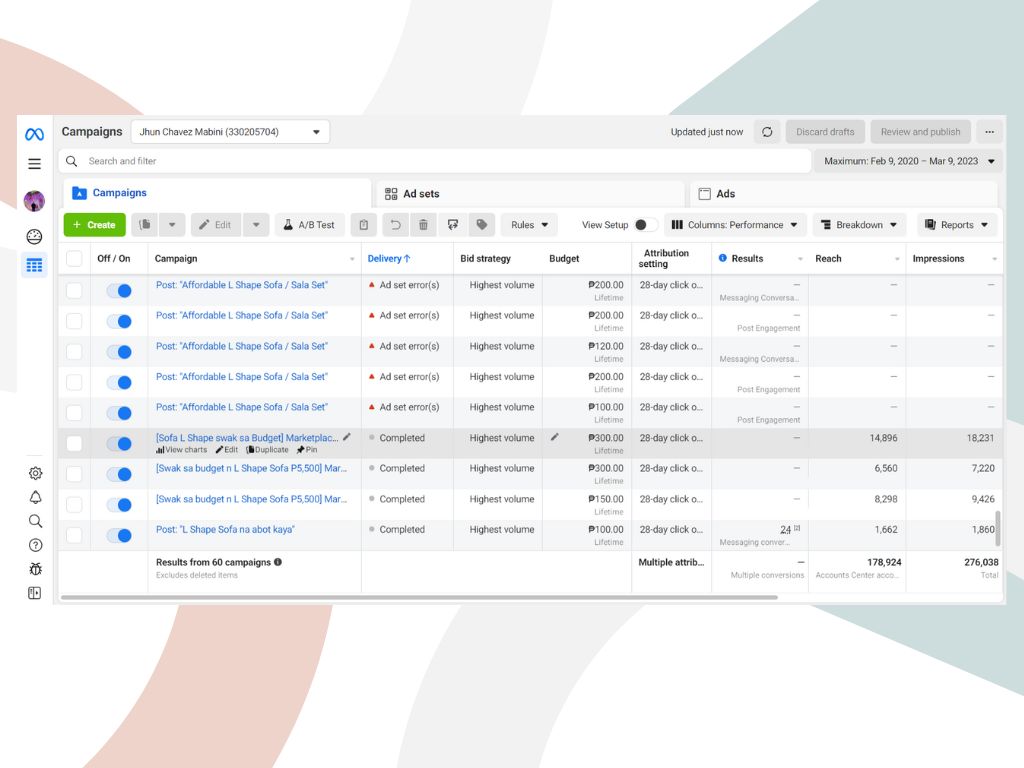Click the info icon in Results column header
This screenshot has width=1024, height=768.
pos(722,258)
